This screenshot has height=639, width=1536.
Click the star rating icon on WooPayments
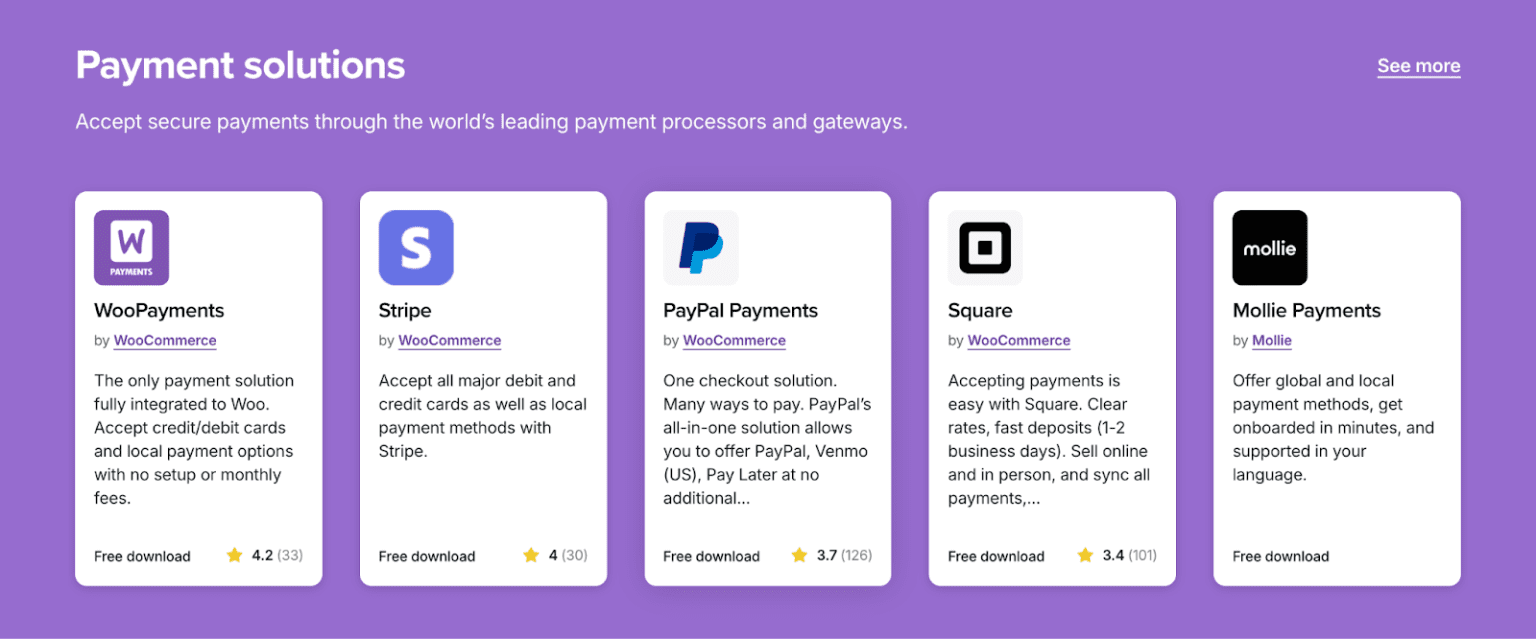pyautogui.click(x=233, y=555)
